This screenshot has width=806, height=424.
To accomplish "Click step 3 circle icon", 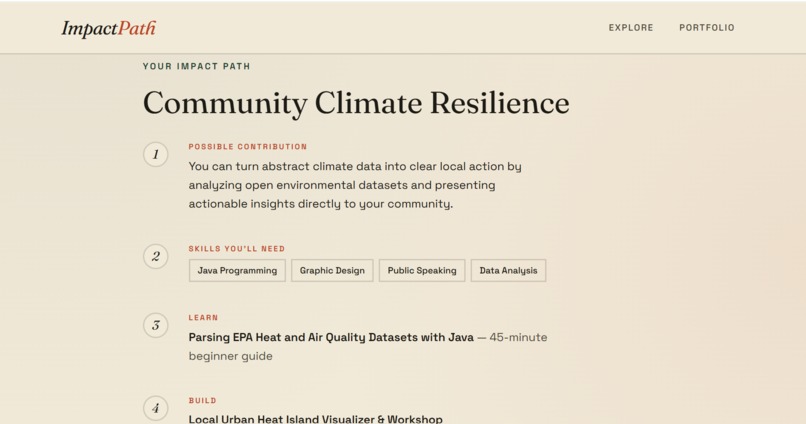I will 156,325.
